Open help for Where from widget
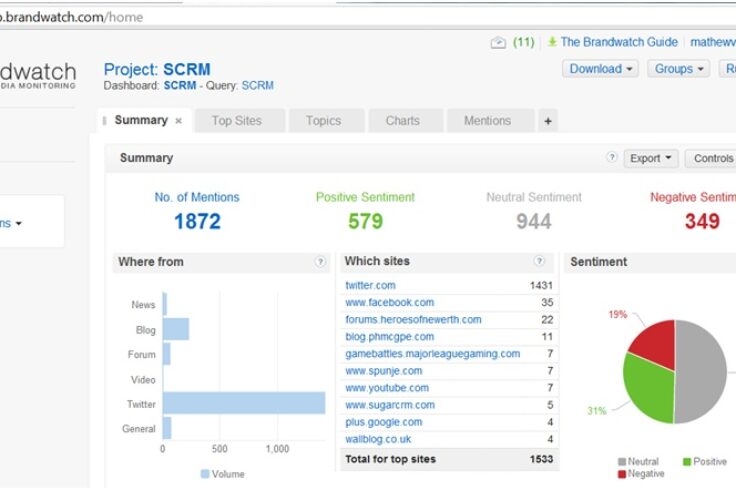736x490 pixels. click(320, 261)
